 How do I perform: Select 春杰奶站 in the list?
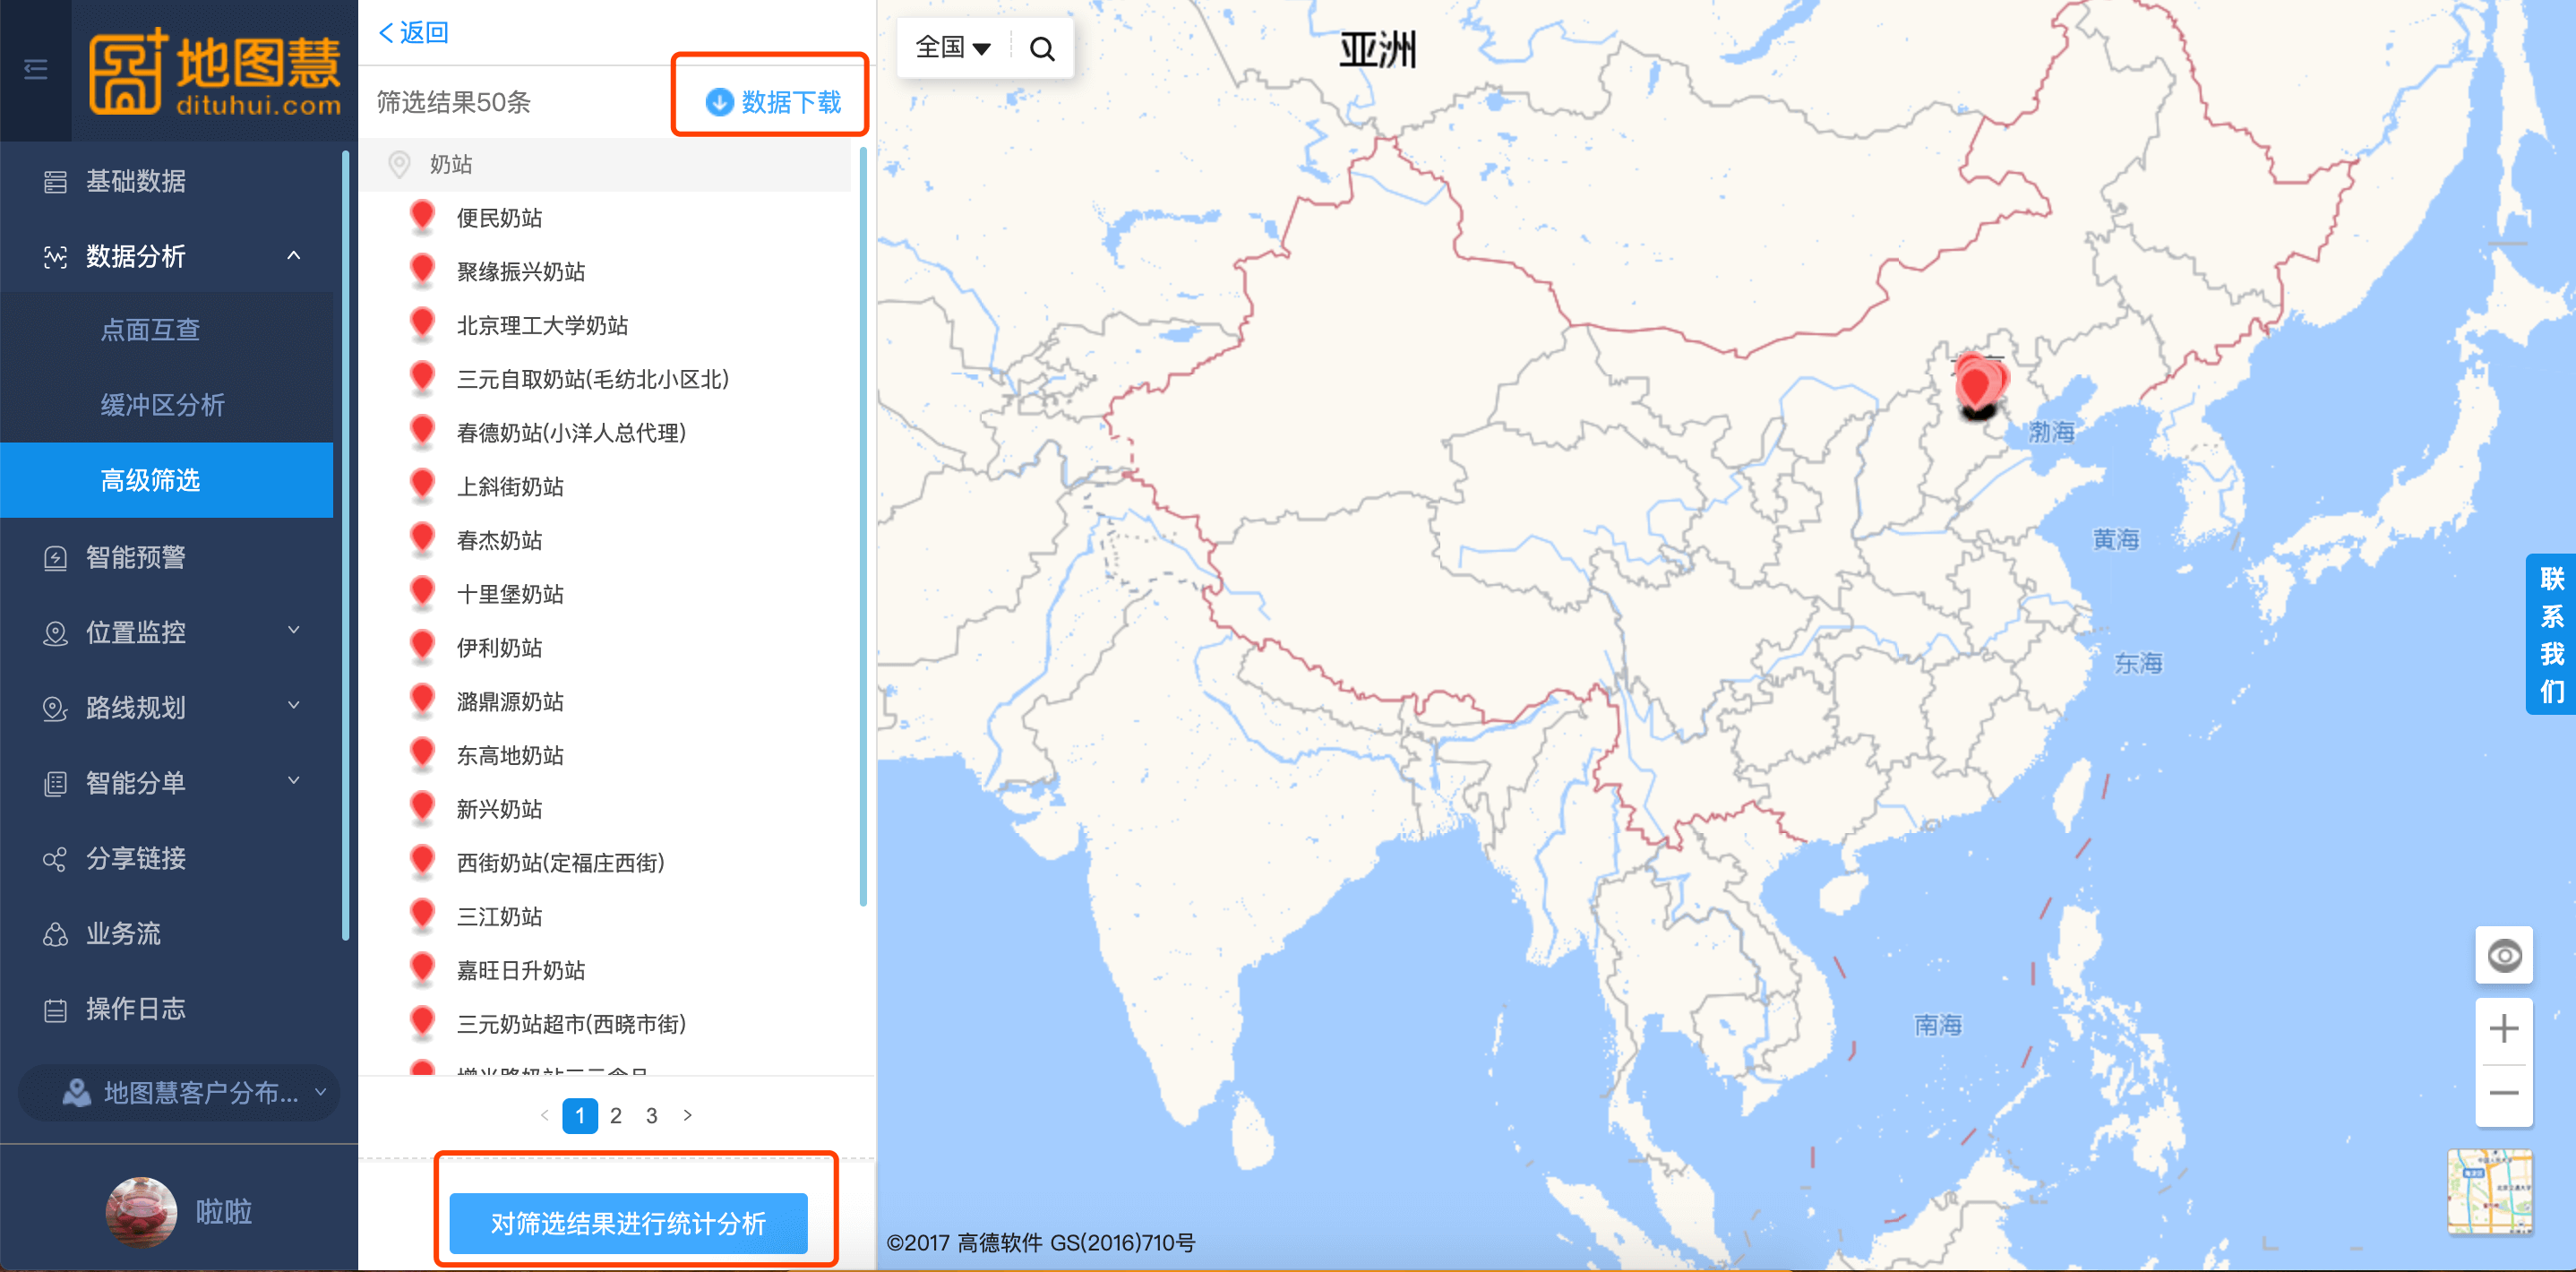(499, 541)
